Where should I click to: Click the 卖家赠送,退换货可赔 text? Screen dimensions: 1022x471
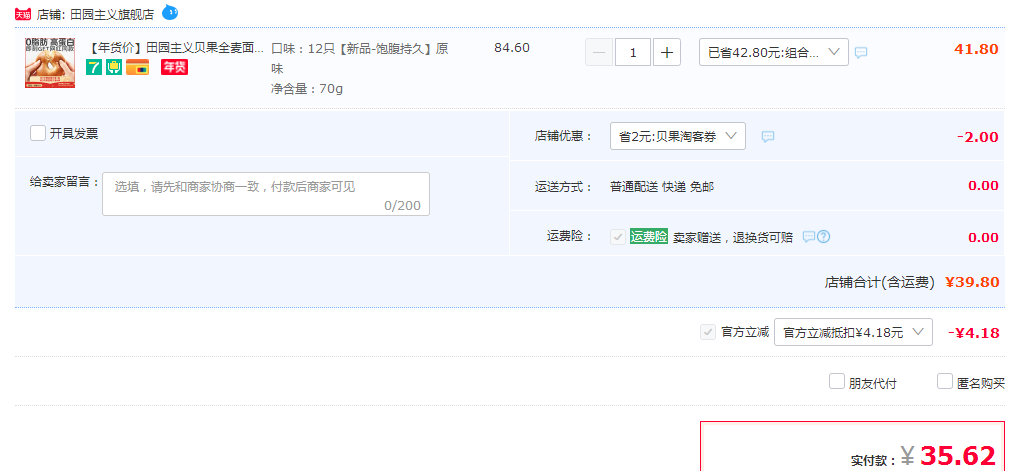coord(733,237)
